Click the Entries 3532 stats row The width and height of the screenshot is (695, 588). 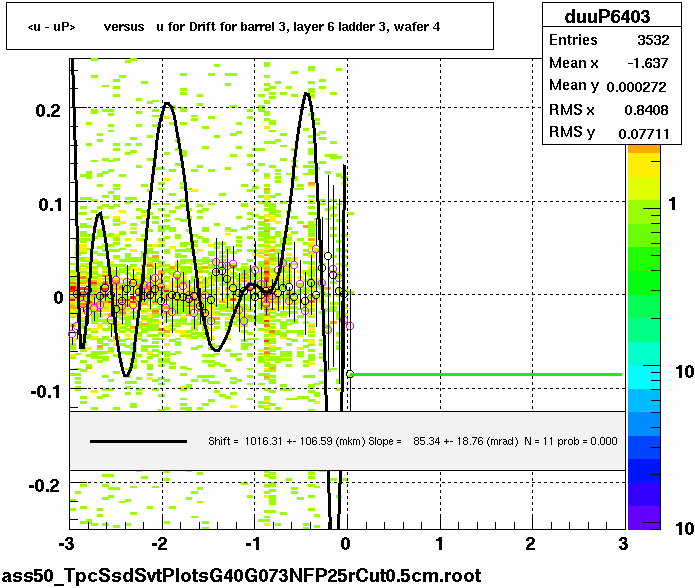coord(609,40)
